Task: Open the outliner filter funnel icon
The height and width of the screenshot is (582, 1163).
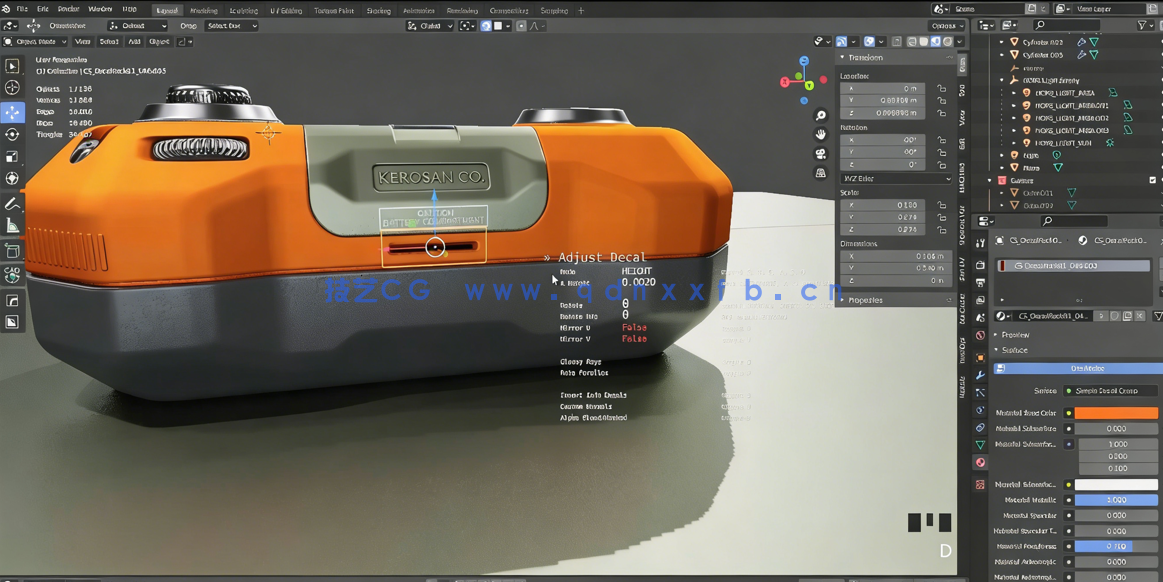Action: (x=1142, y=24)
